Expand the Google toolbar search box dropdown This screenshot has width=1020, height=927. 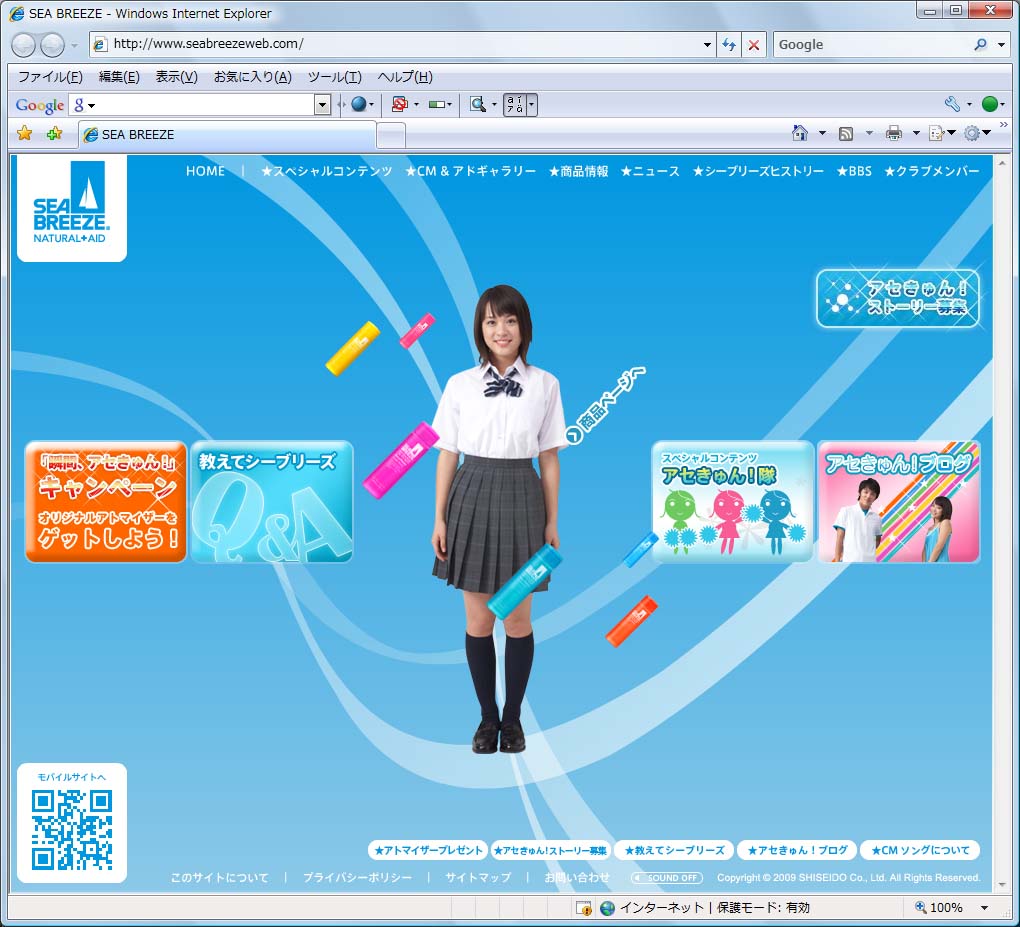(322, 105)
